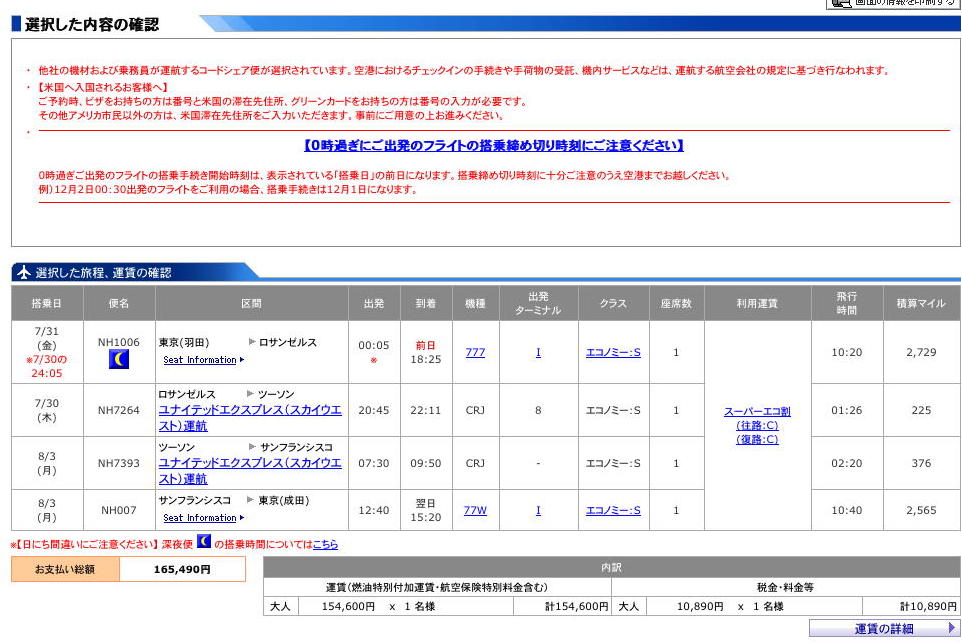The width and height of the screenshot is (962, 643).
Task: Select flight number NH007 cell
Action: [119, 510]
